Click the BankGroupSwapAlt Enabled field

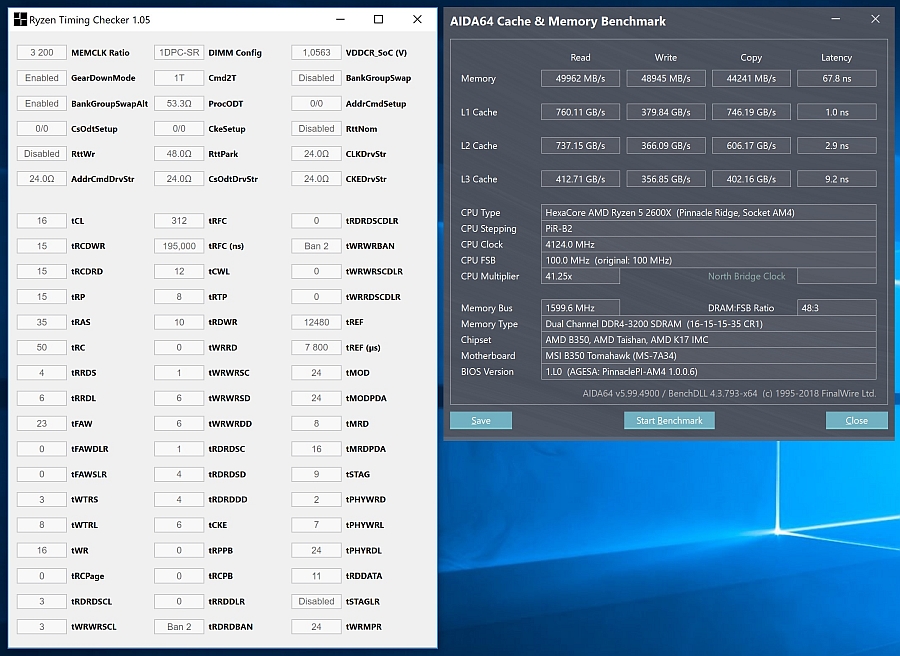(x=42, y=103)
